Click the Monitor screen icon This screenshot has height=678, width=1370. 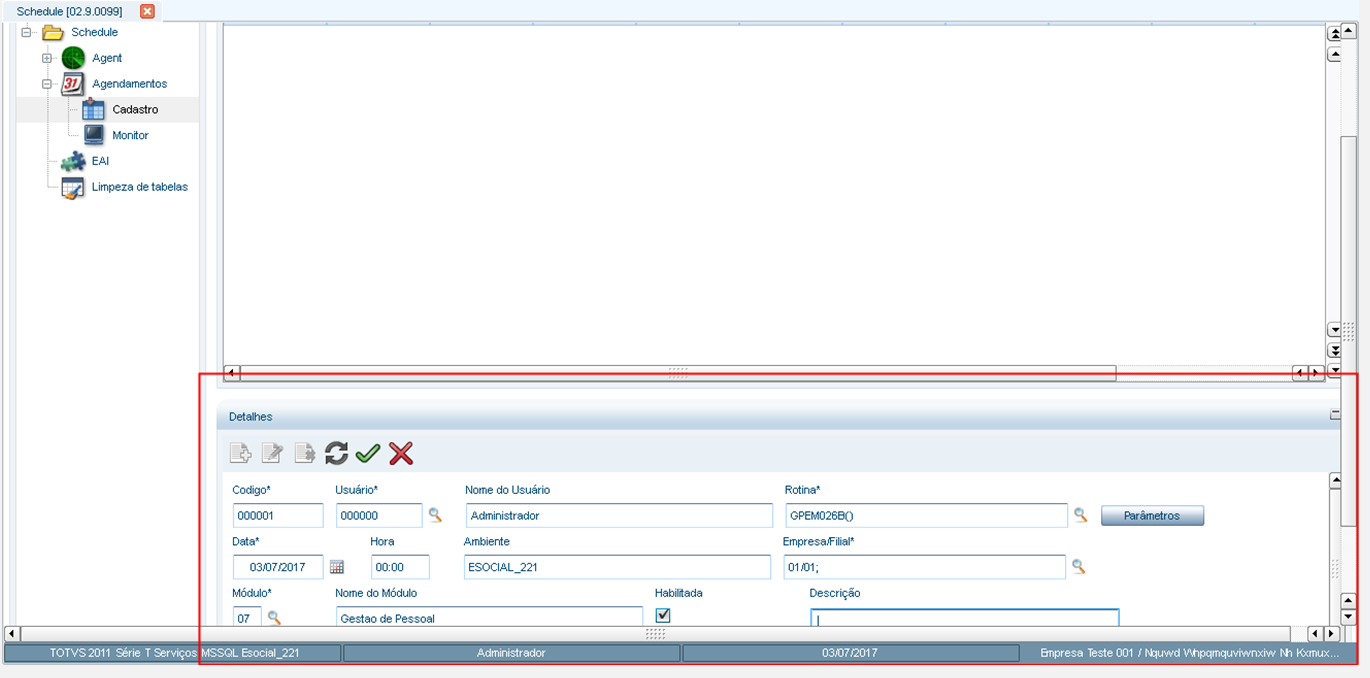coord(93,135)
